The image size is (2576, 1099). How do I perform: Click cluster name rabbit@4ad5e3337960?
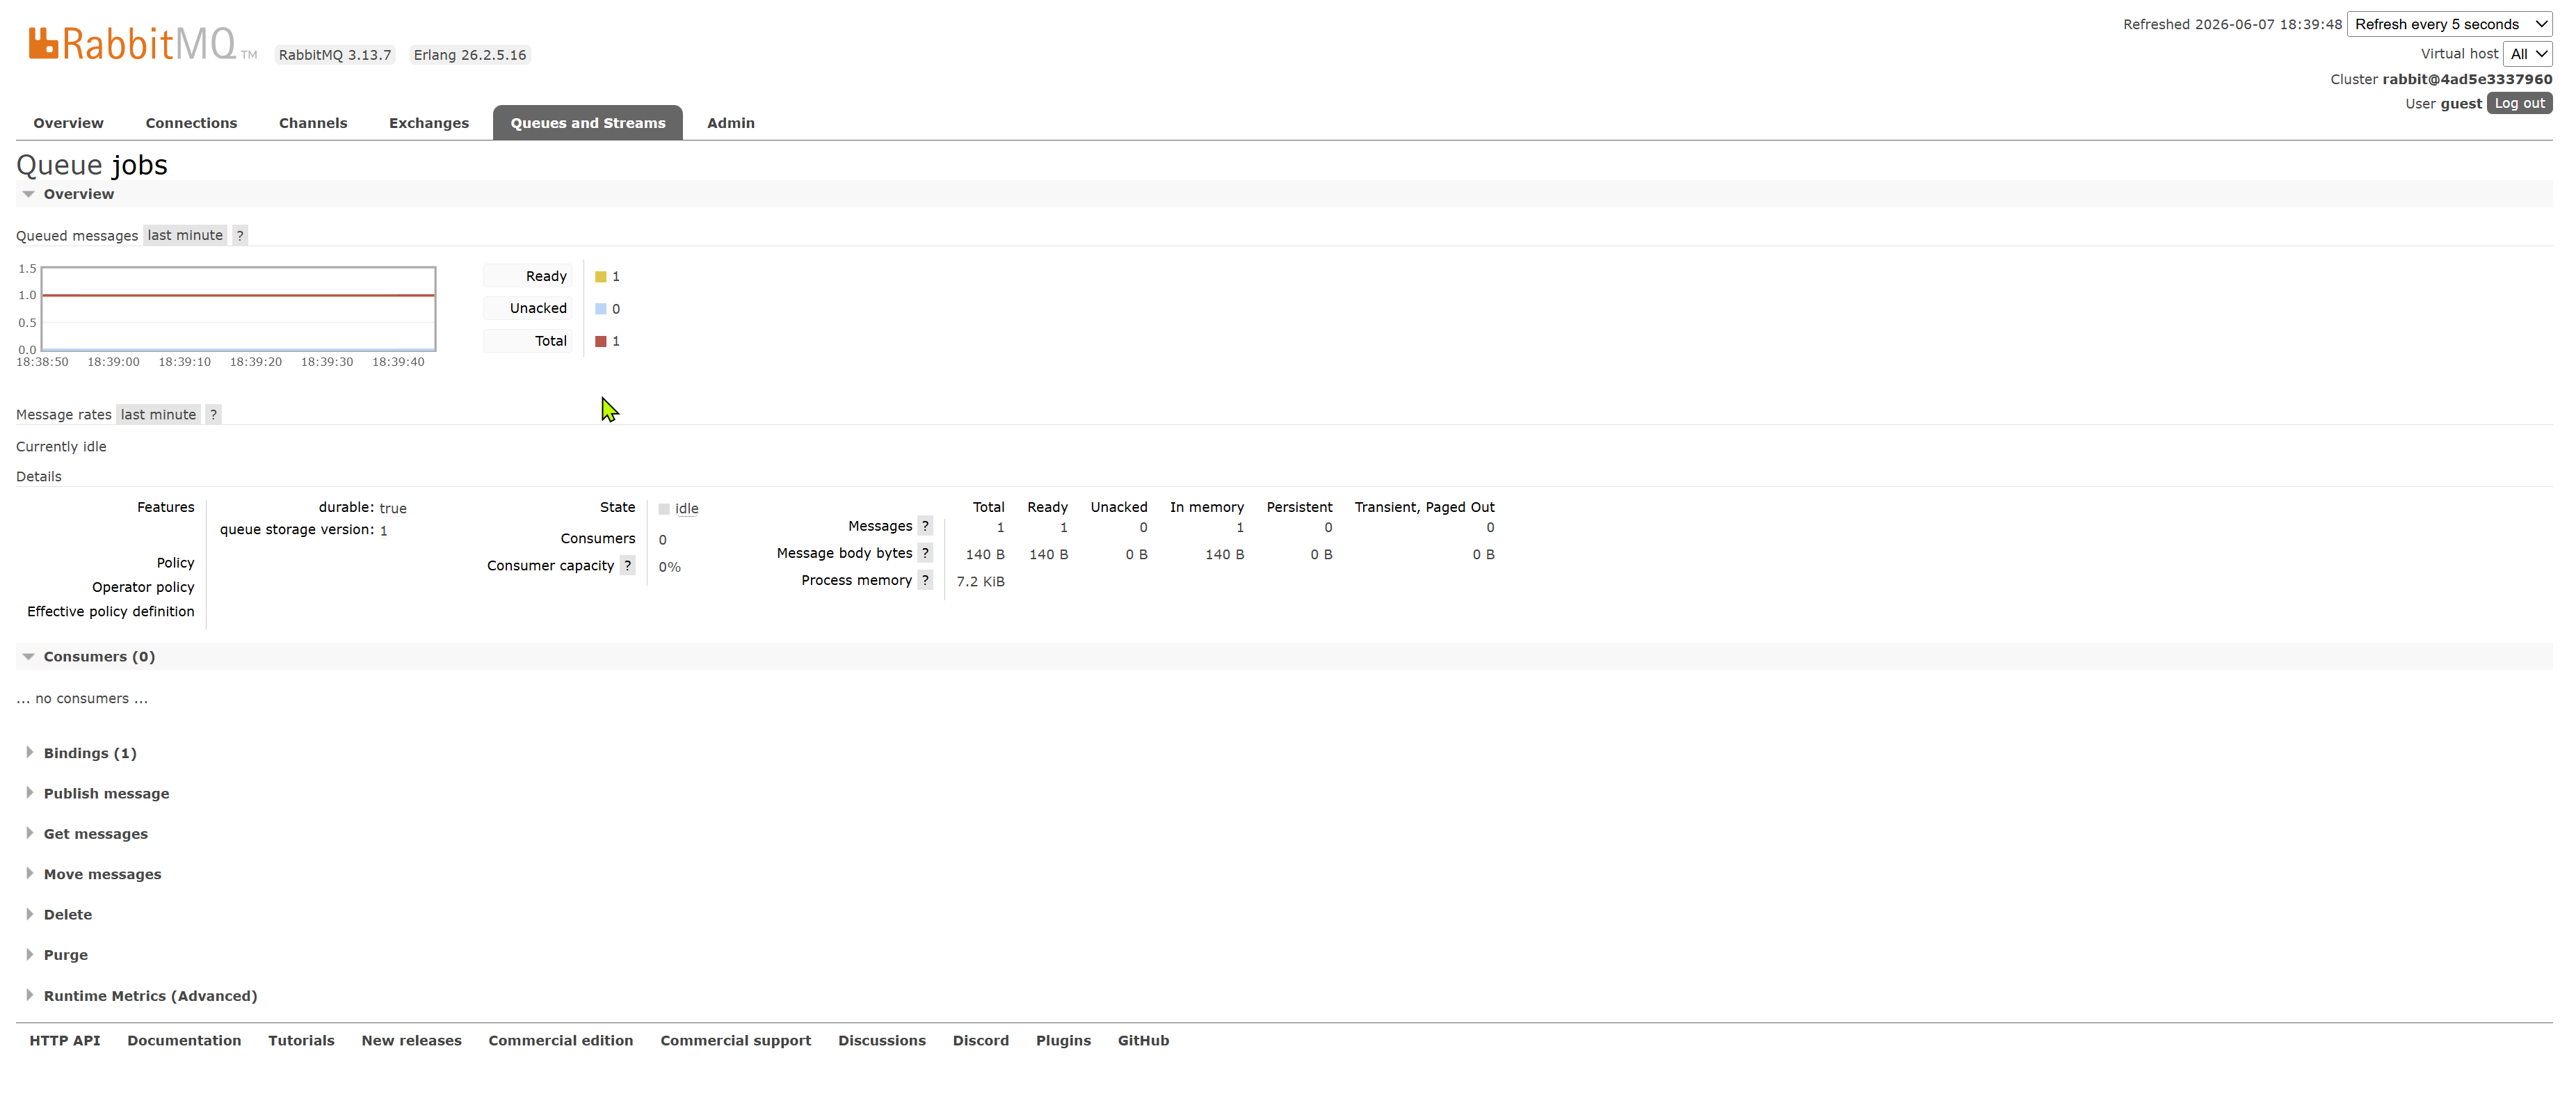pos(2467,79)
